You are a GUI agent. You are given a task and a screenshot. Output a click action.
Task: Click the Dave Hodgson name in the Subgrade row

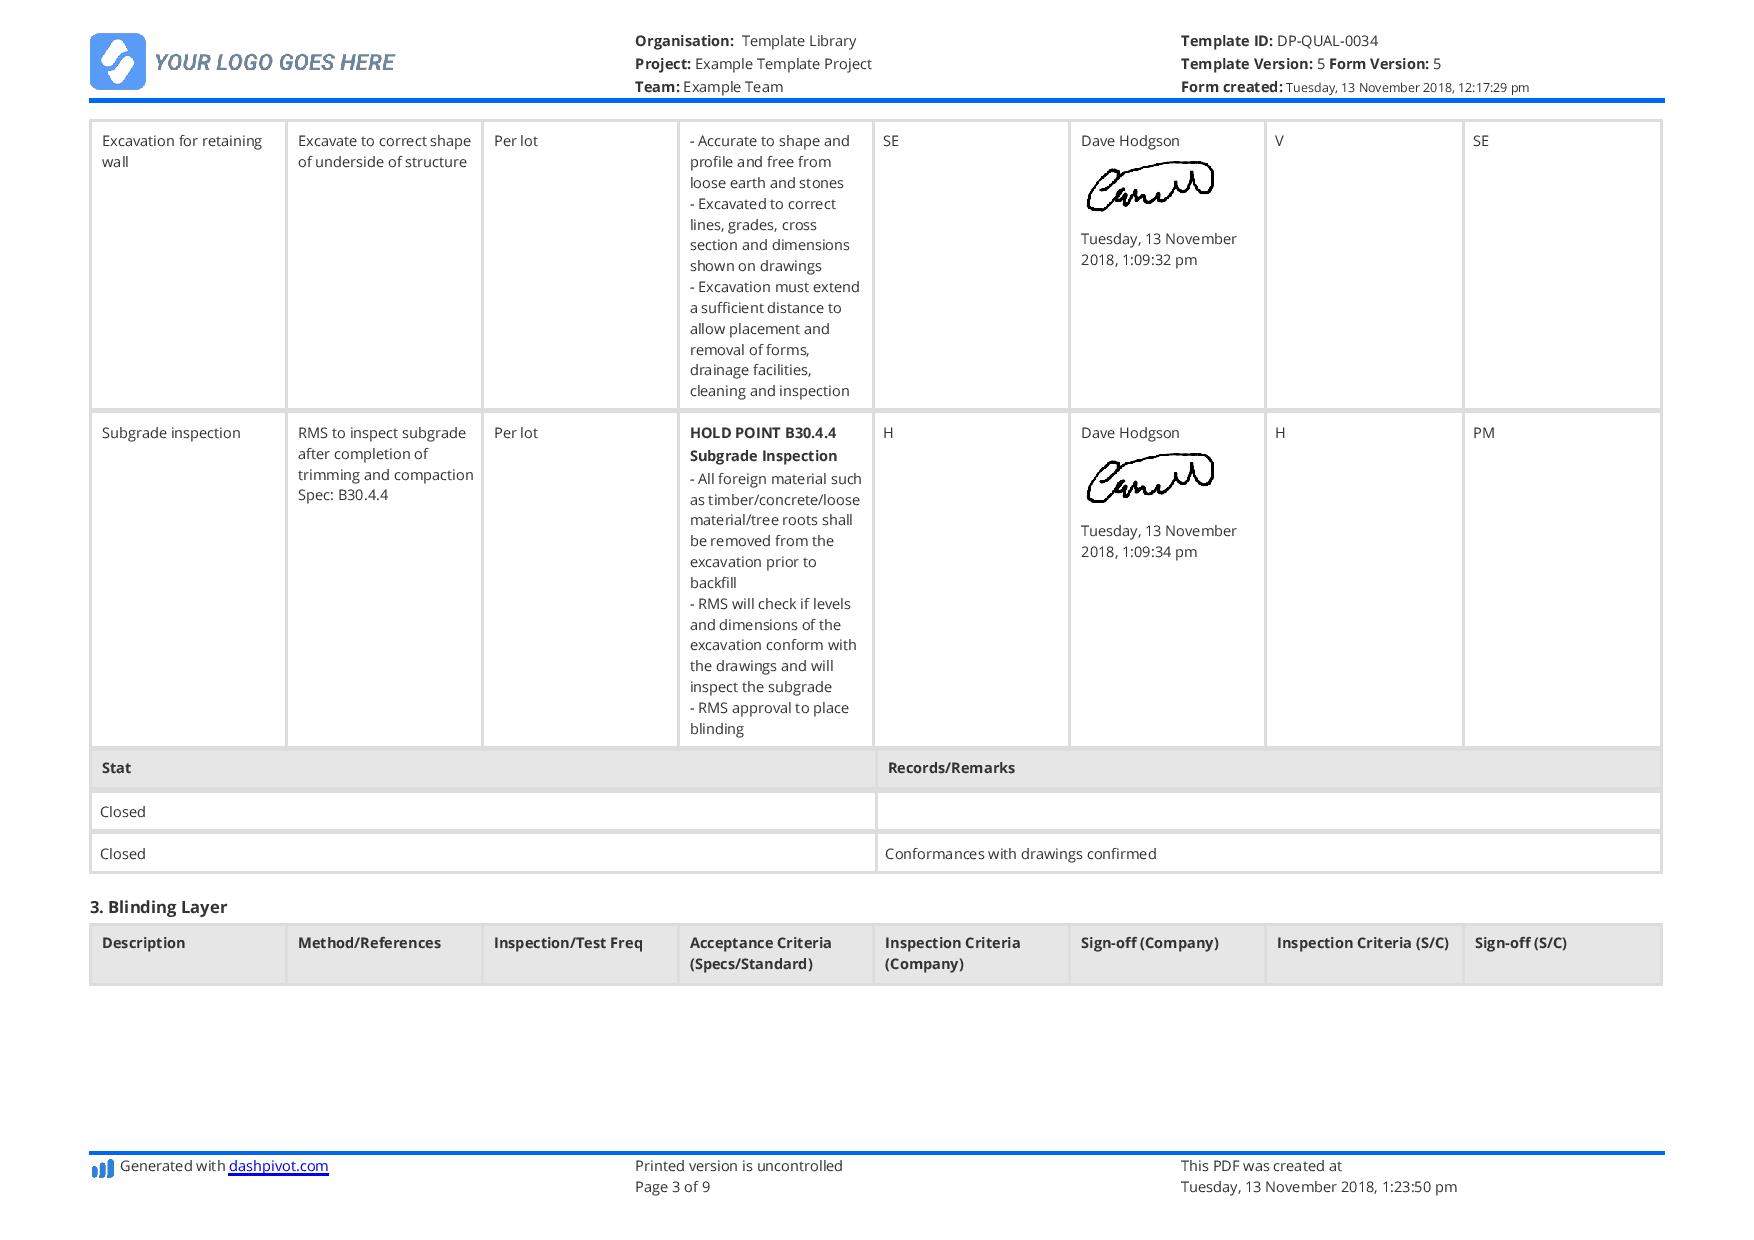(1130, 433)
